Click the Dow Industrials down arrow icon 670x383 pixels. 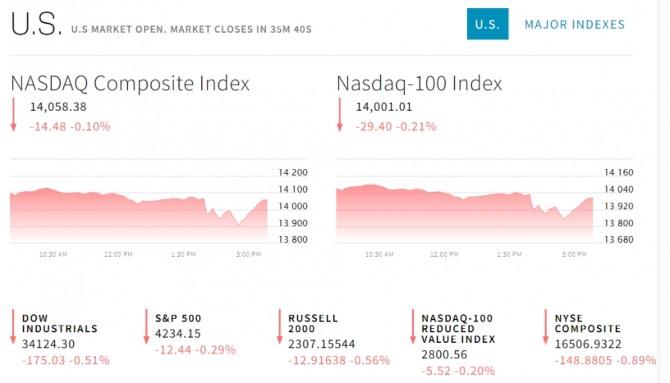[x=13, y=327]
